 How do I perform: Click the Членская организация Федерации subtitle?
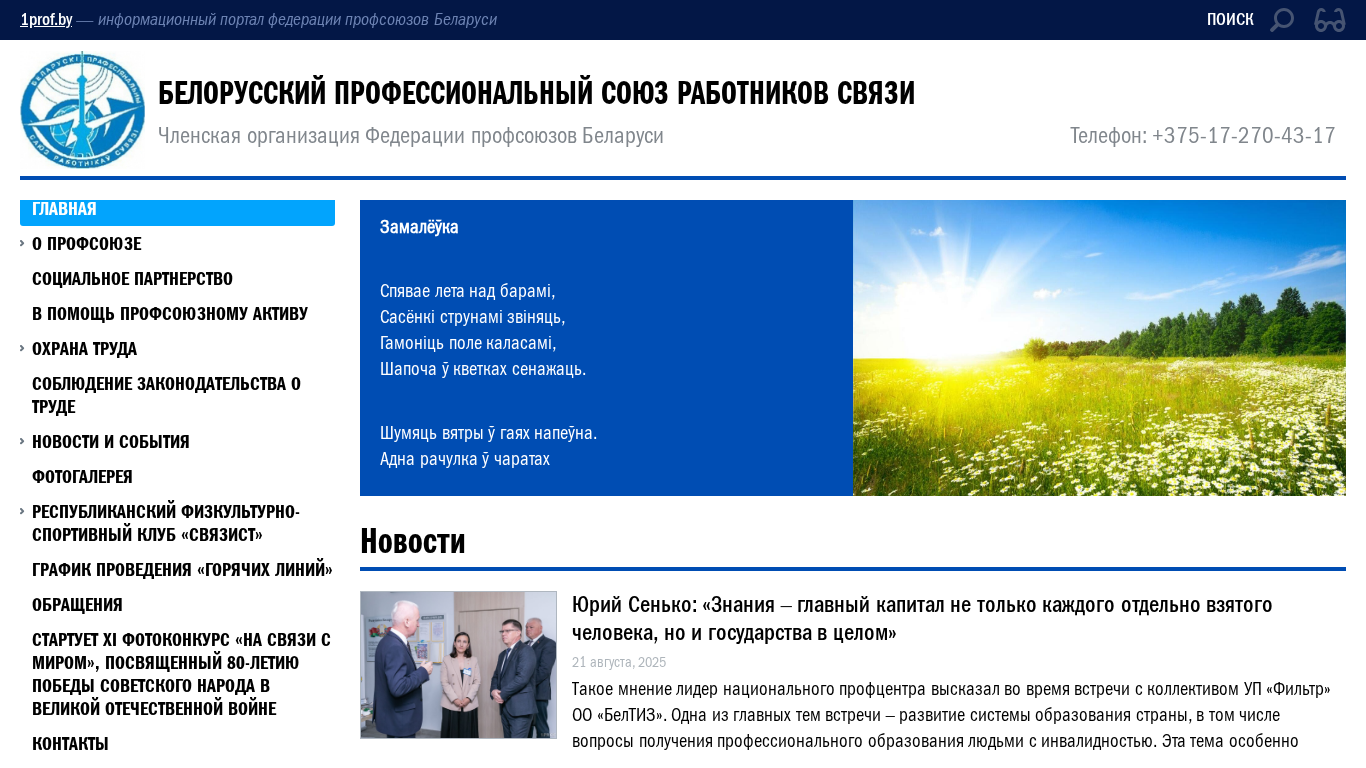point(411,136)
